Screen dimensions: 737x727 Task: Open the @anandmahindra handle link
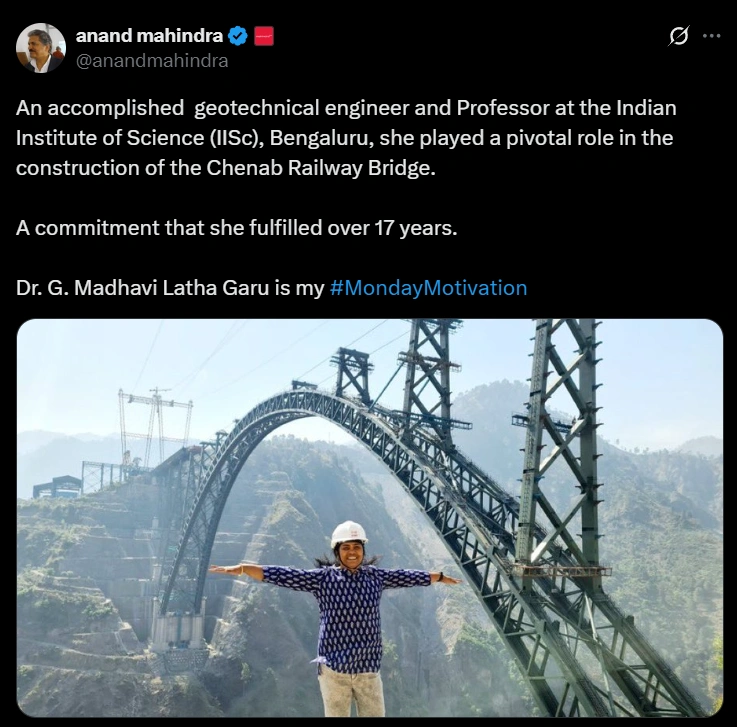tap(152, 60)
